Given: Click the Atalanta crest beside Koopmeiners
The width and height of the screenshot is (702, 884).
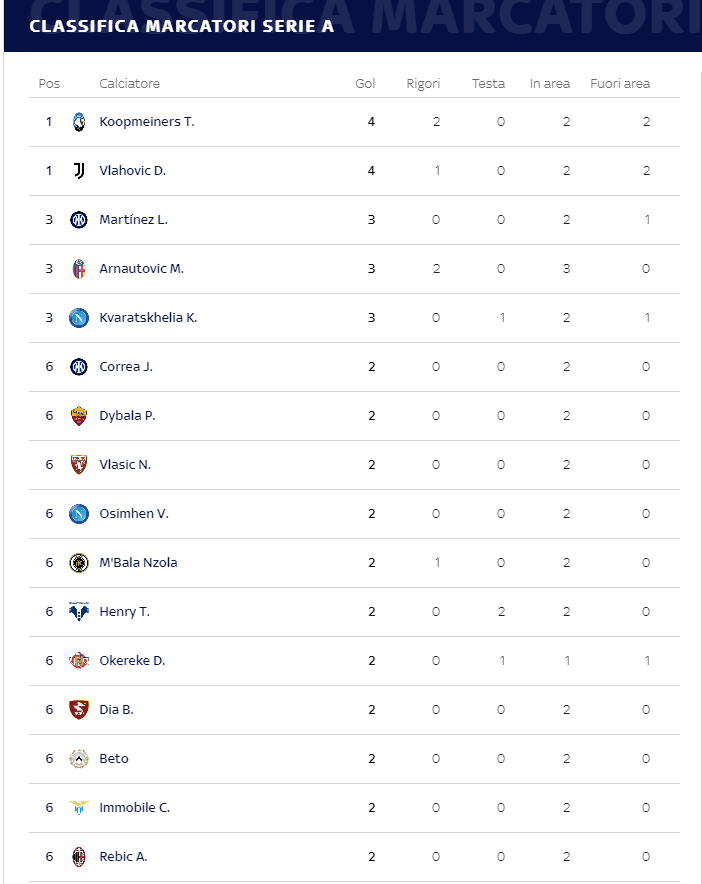Looking at the screenshot, I should pos(79,122).
